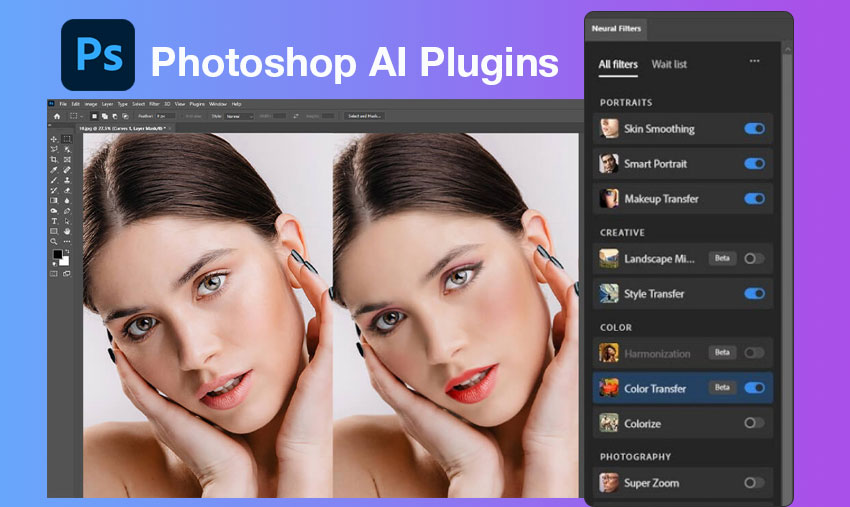
Task: Select the Zoom tool
Action: 54,241
